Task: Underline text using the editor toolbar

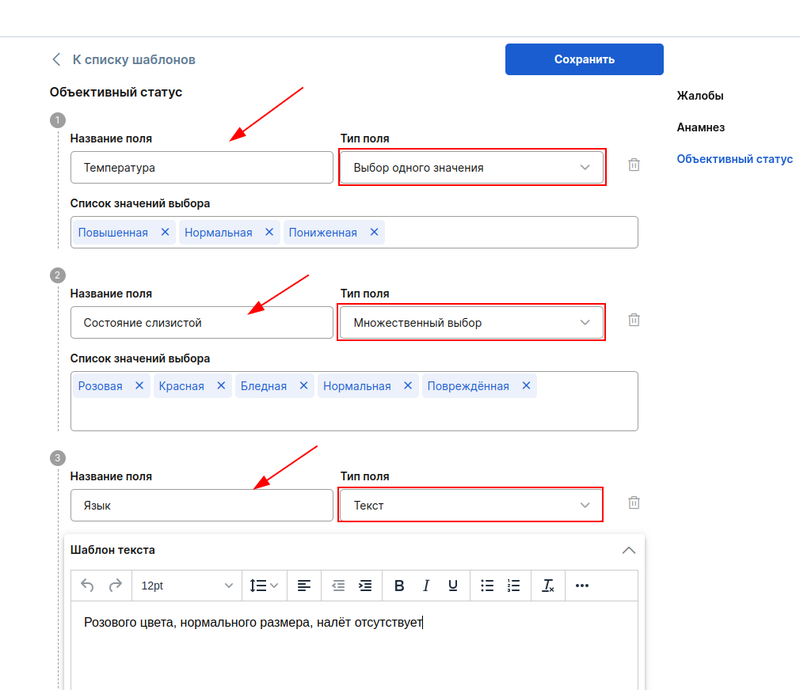Action: click(453, 585)
